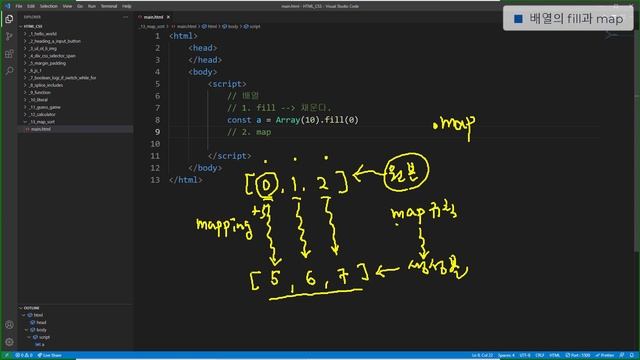Click empty editor line 10
This screenshot has height=360, width=640.
pyautogui.click(x=384, y=144)
